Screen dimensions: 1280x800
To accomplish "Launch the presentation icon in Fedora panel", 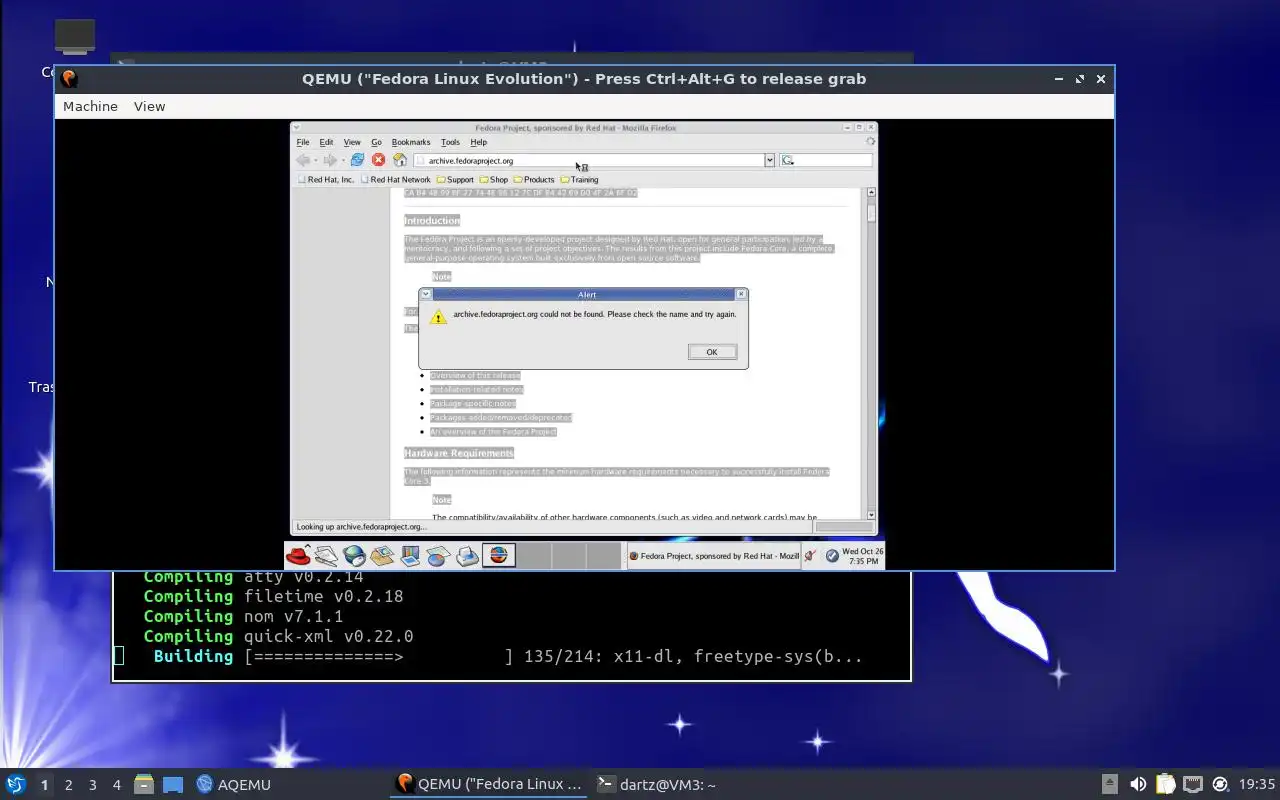I will pos(410,555).
